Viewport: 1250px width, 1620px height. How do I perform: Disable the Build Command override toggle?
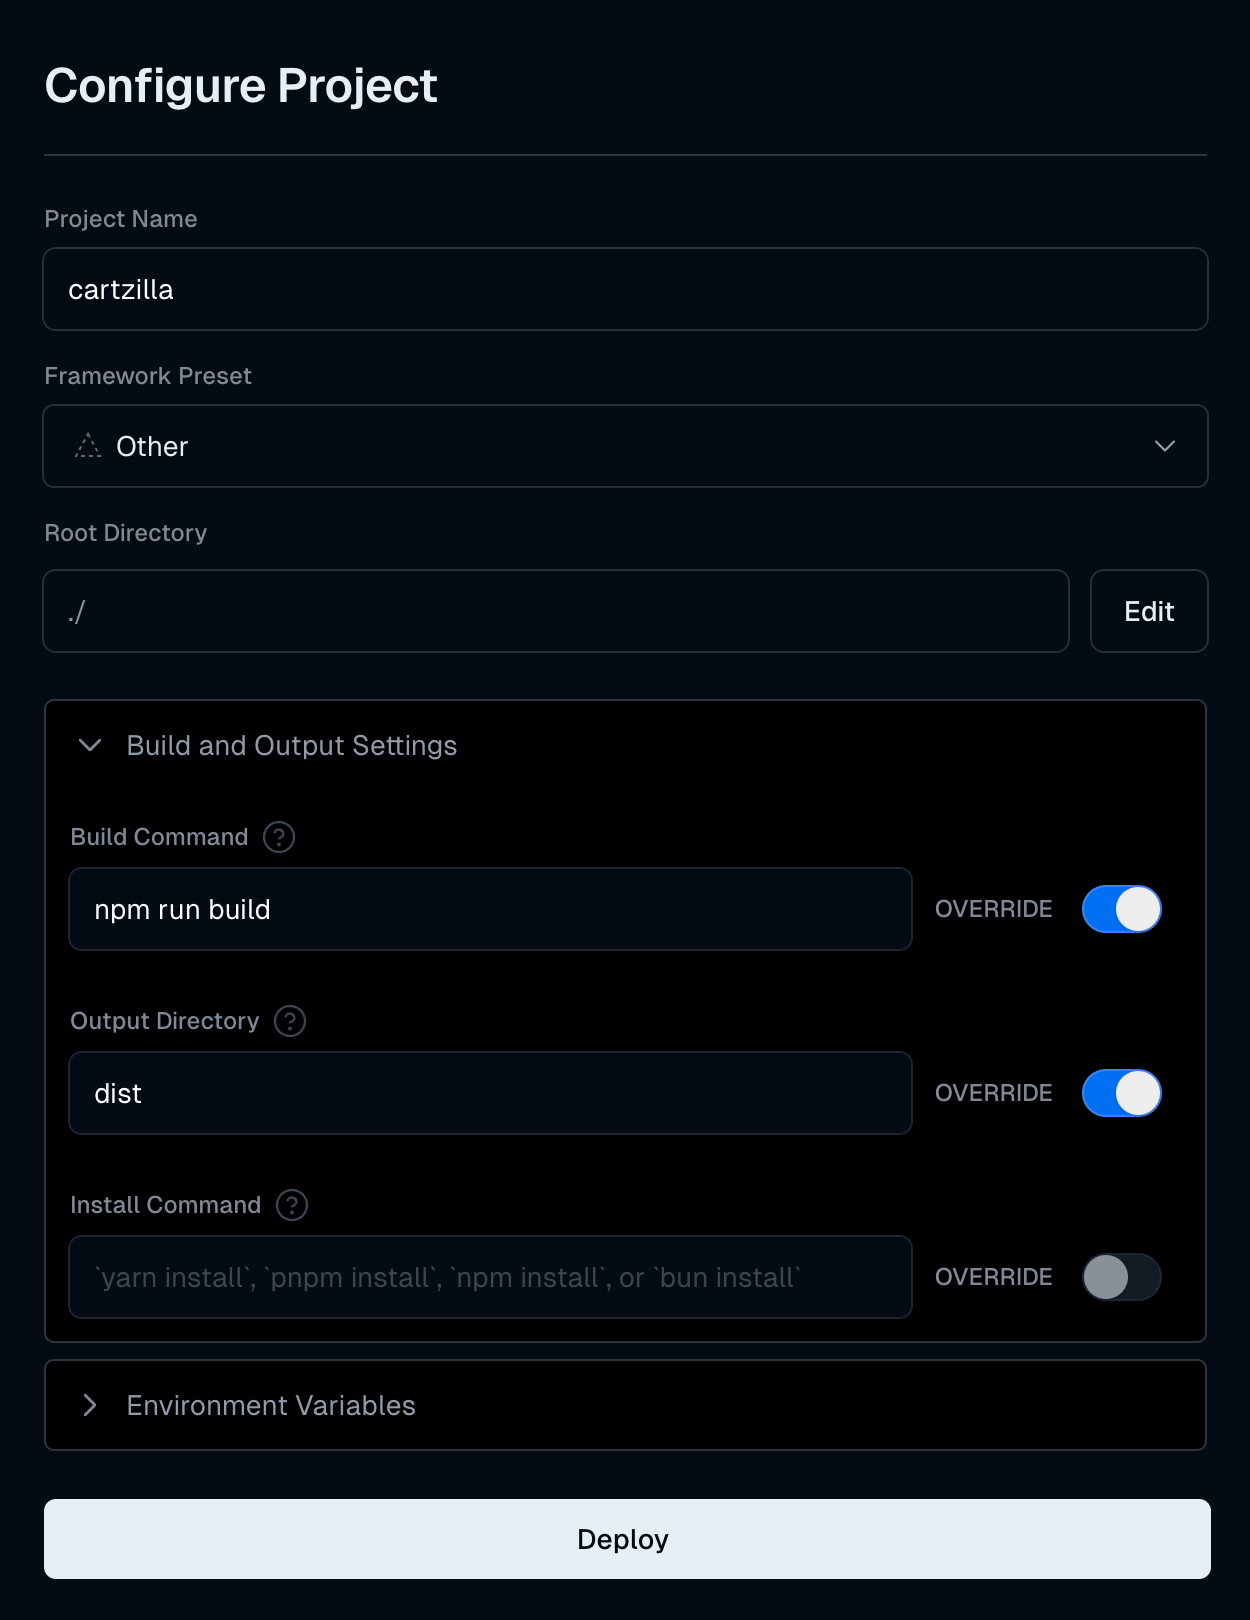tap(1121, 909)
